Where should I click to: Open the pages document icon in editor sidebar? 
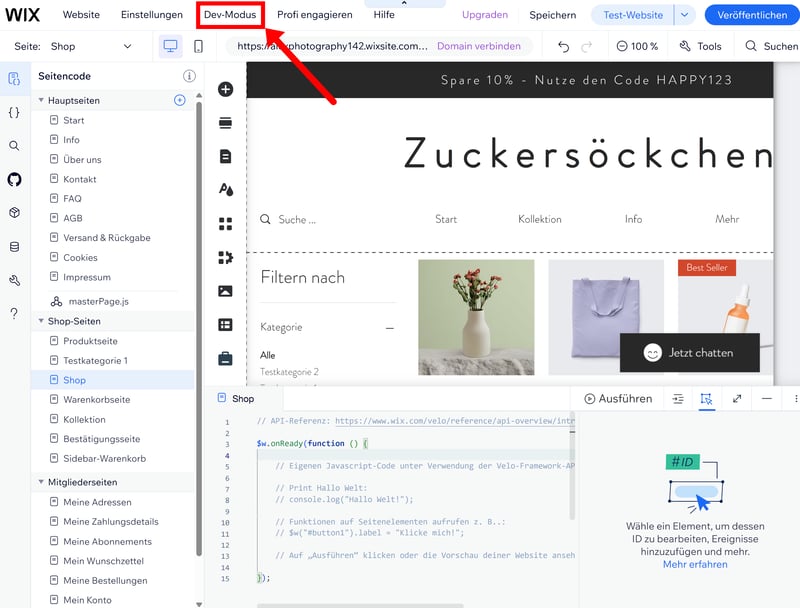[226, 156]
